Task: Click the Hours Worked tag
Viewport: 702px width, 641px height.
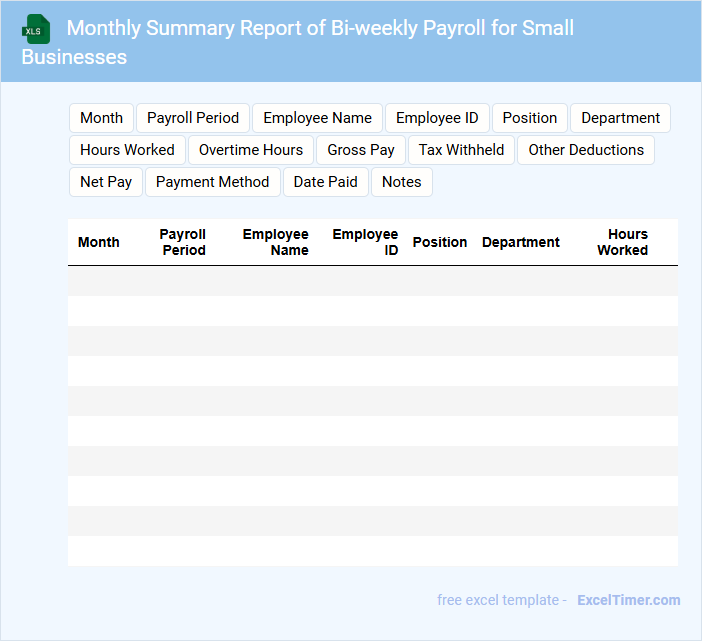Action: point(127,150)
